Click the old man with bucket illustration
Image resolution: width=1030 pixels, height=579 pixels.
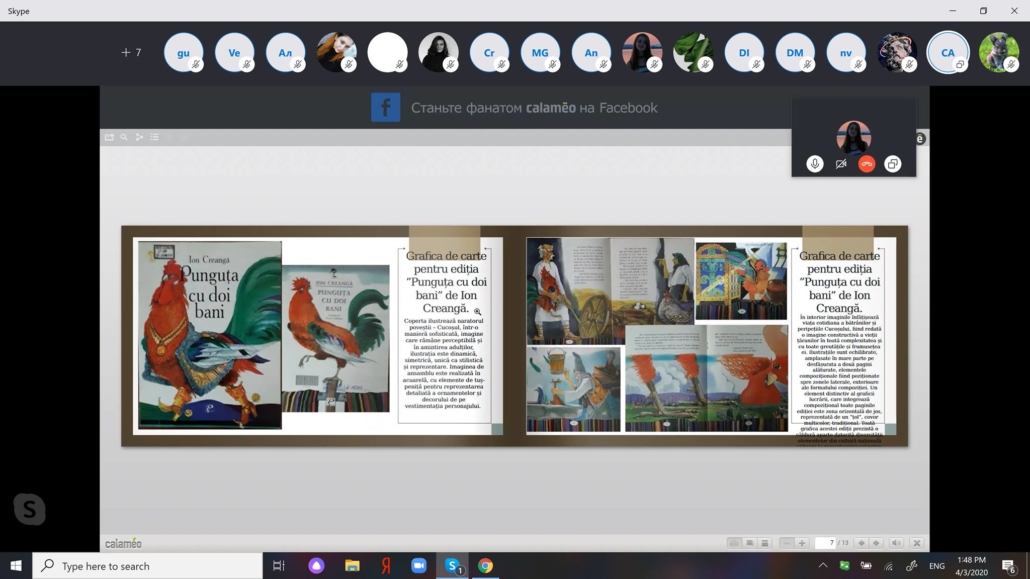click(x=573, y=389)
